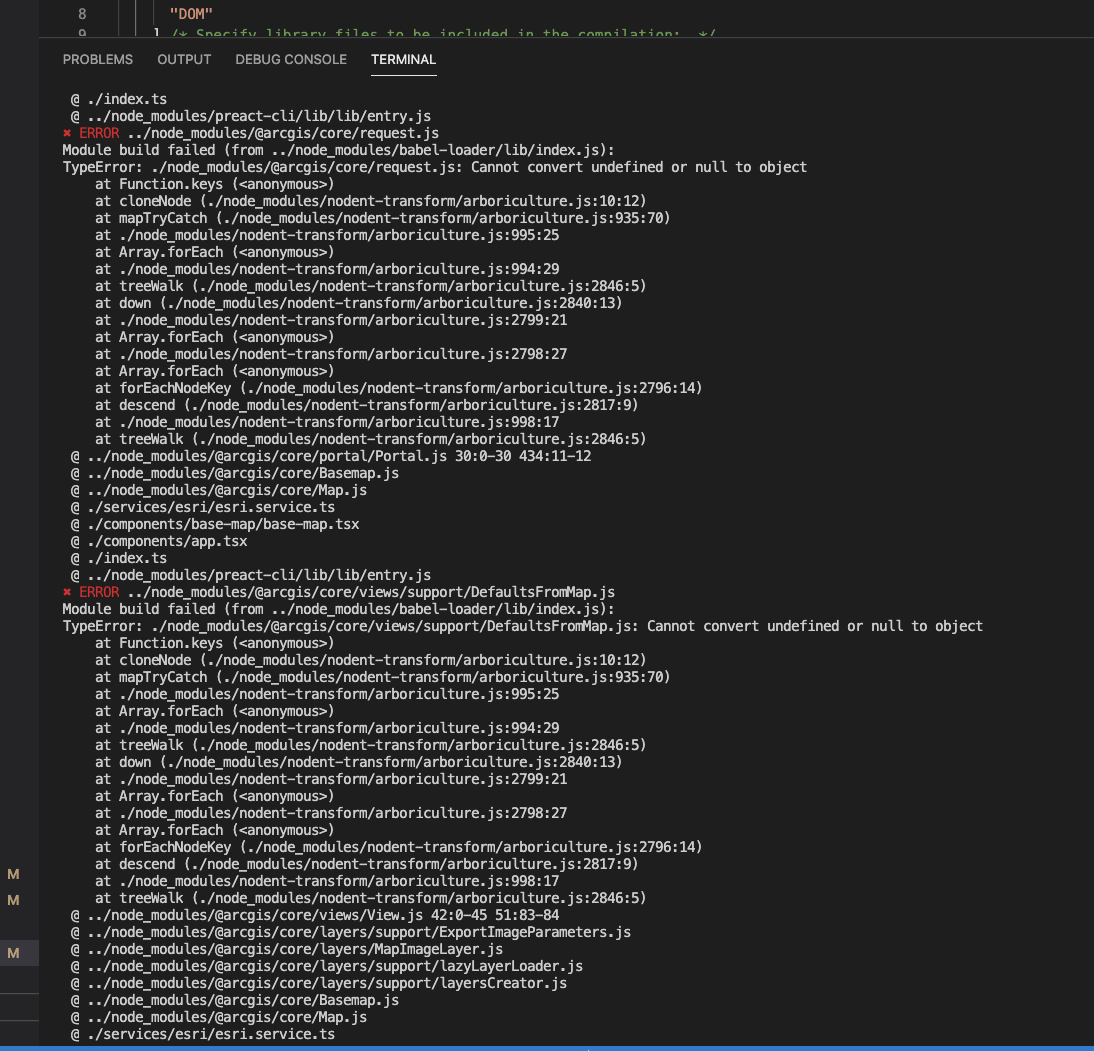Switch to the PROBLEMS tab

(97, 59)
